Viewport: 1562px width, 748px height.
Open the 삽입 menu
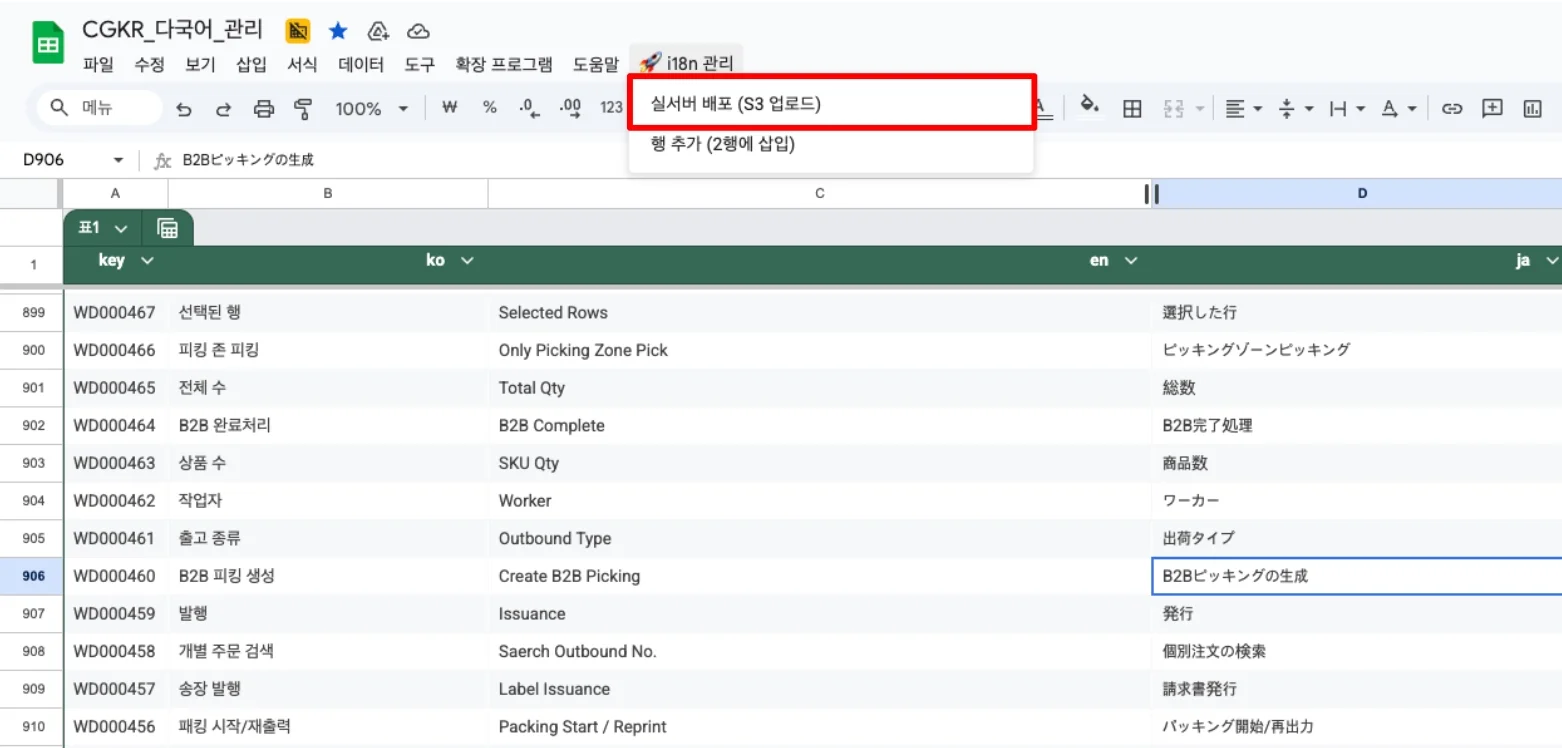251,64
